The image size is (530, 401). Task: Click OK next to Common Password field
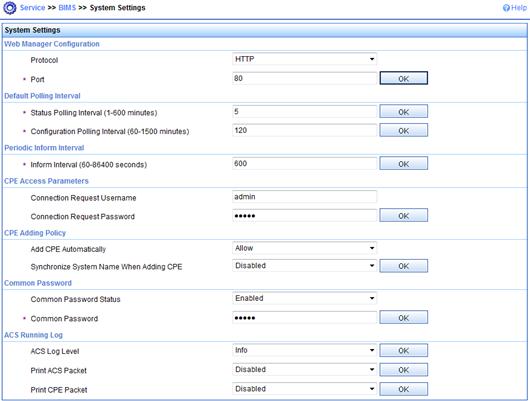[x=404, y=317]
